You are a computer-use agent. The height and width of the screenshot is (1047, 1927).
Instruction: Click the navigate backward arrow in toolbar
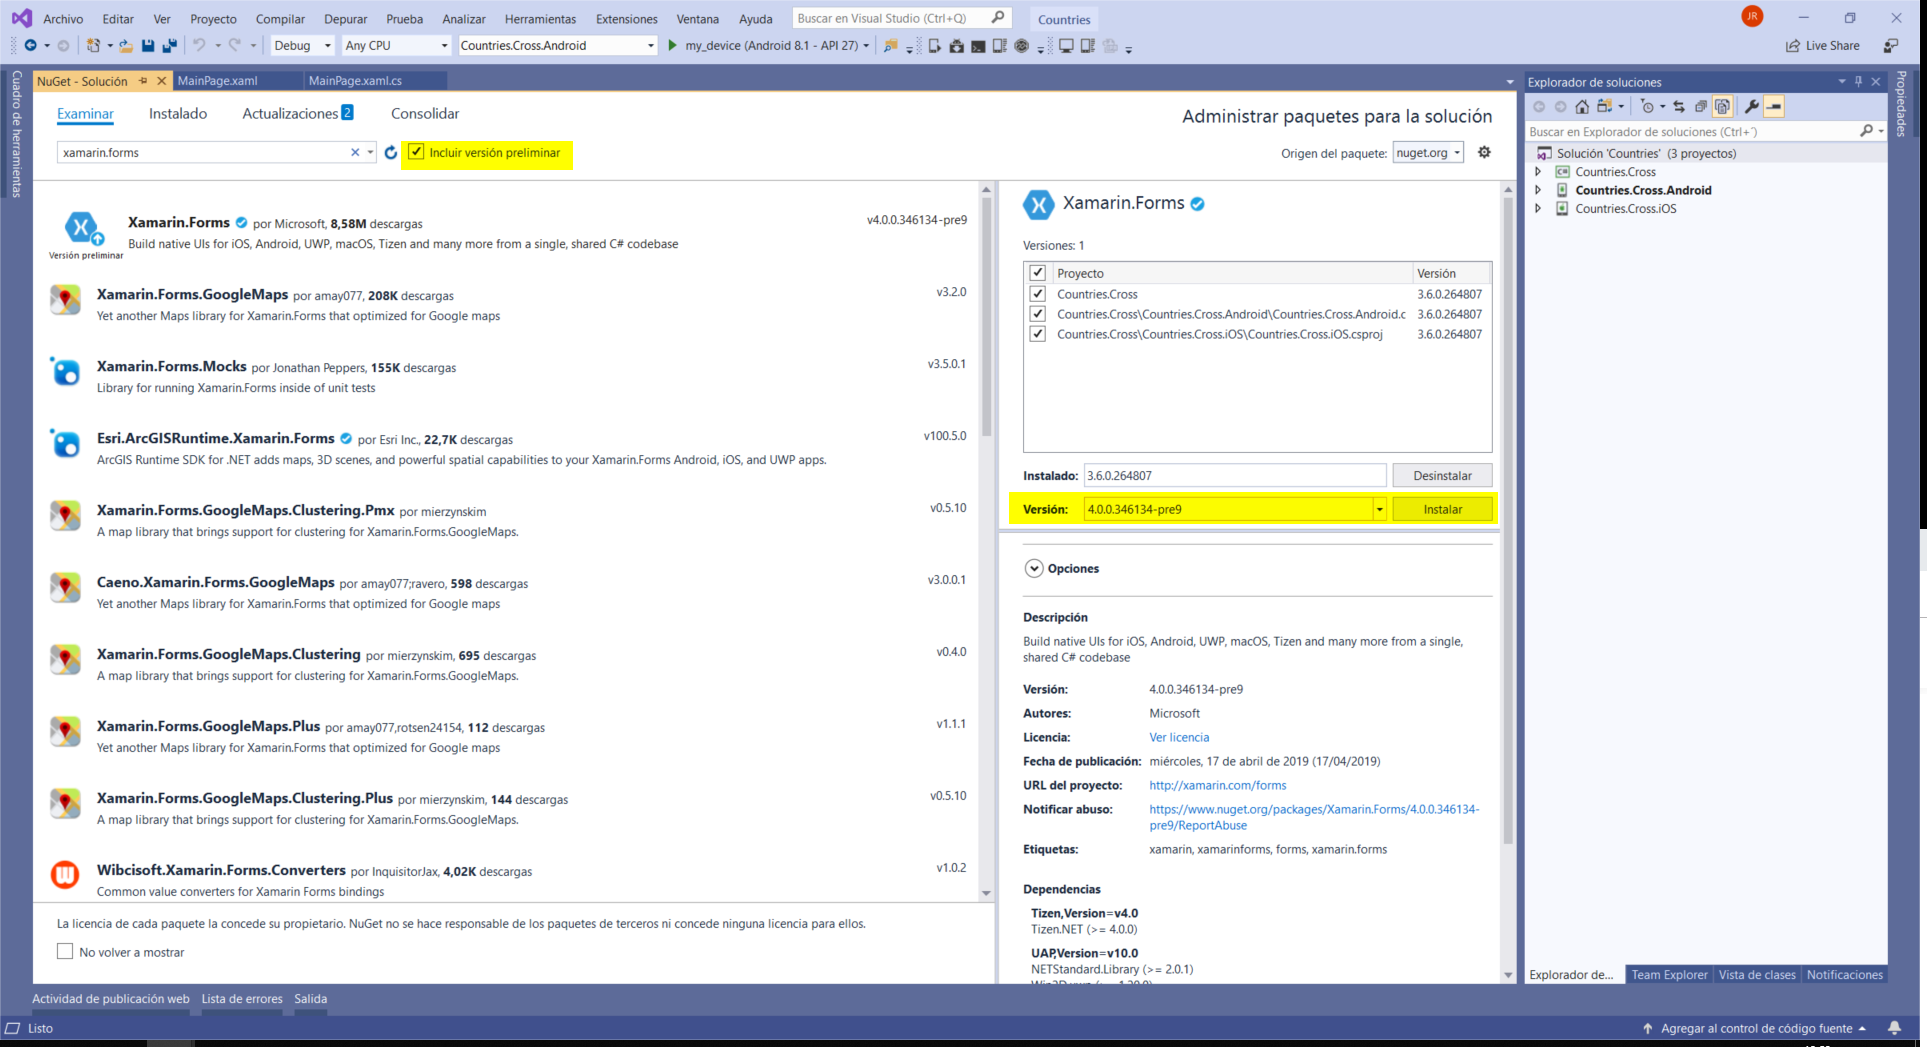click(31, 45)
